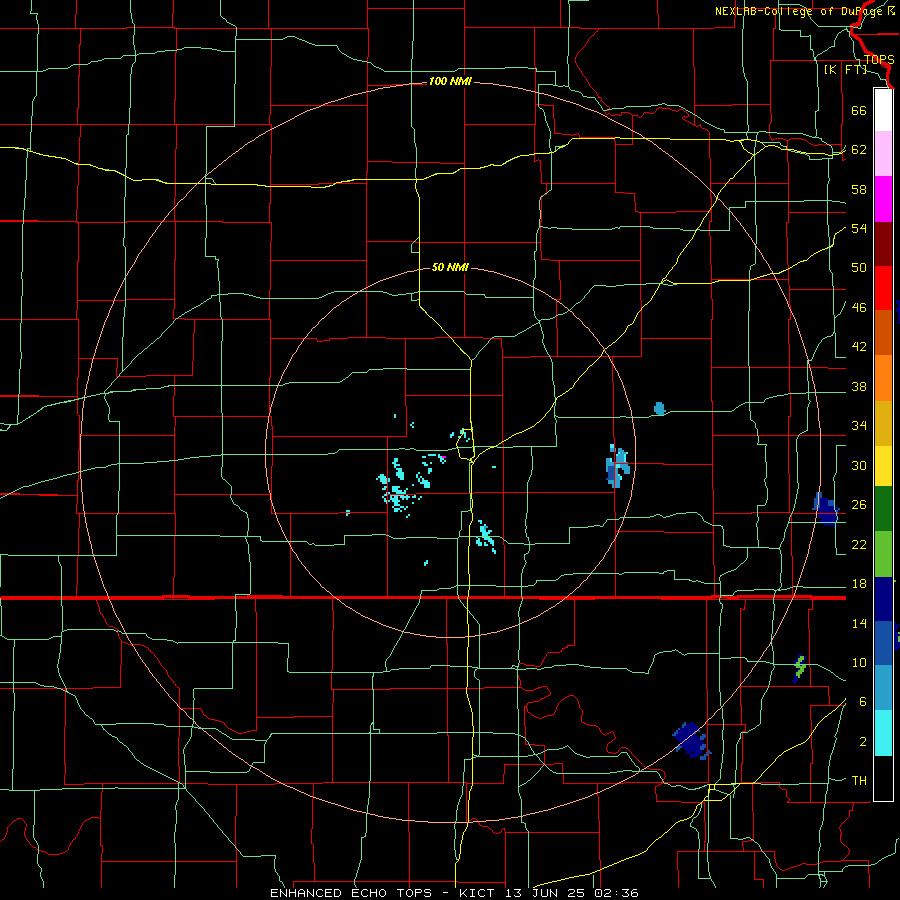The height and width of the screenshot is (900, 900).
Task: Click the gold 34 kft legend swatch
Action: point(883,422)
